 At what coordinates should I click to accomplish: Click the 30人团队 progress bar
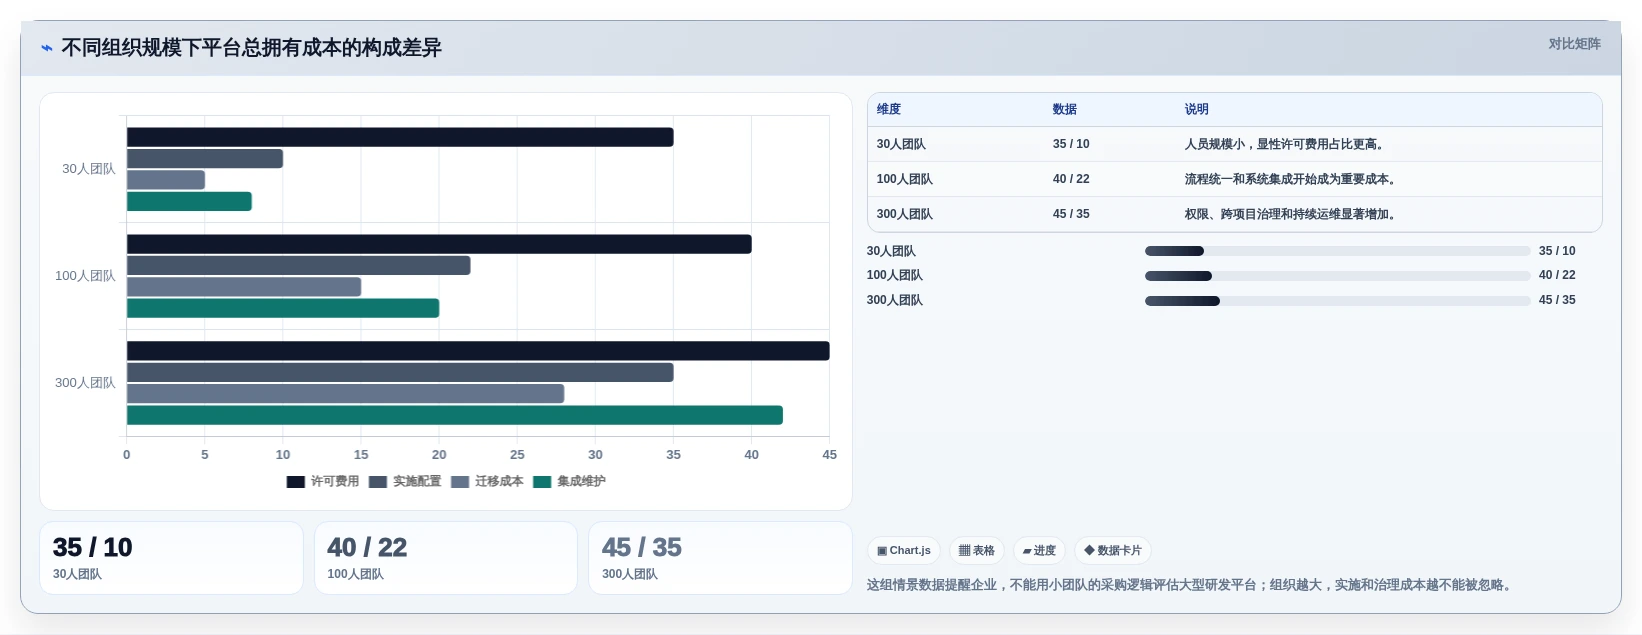pos(1338,251)
